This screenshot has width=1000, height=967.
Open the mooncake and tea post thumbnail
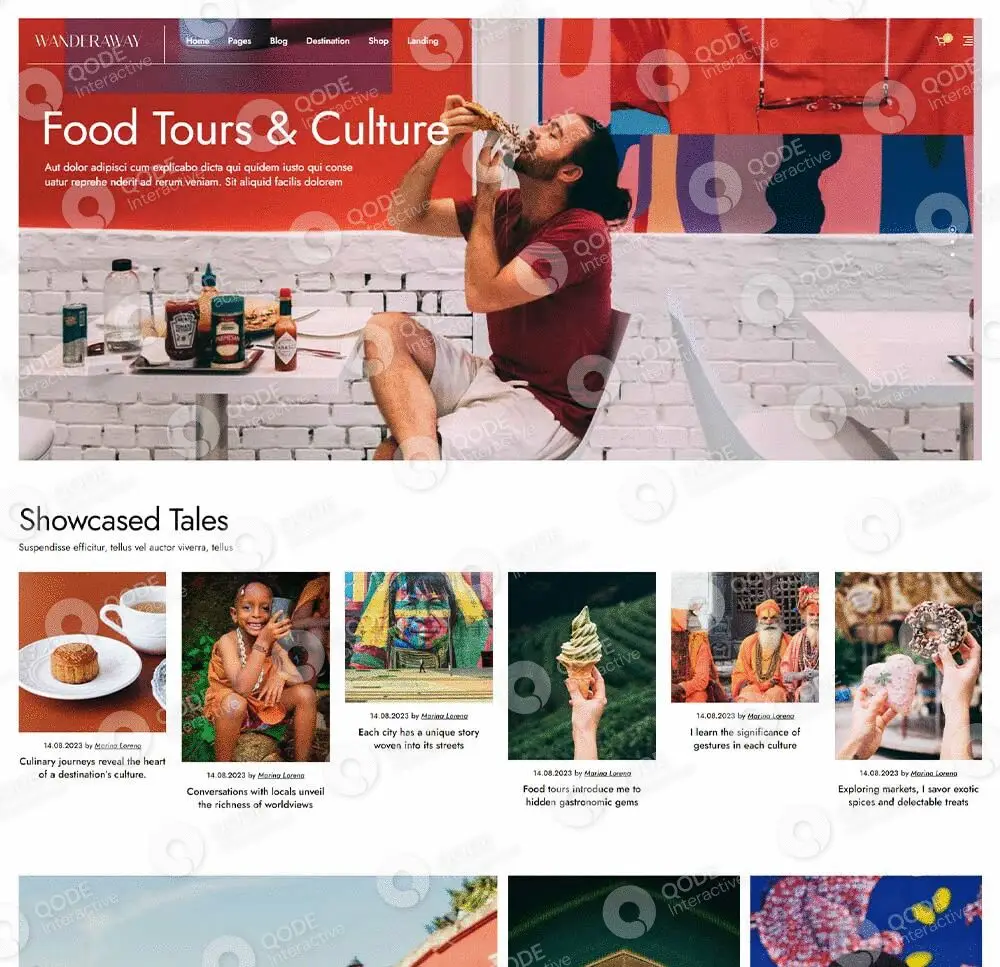92,652
